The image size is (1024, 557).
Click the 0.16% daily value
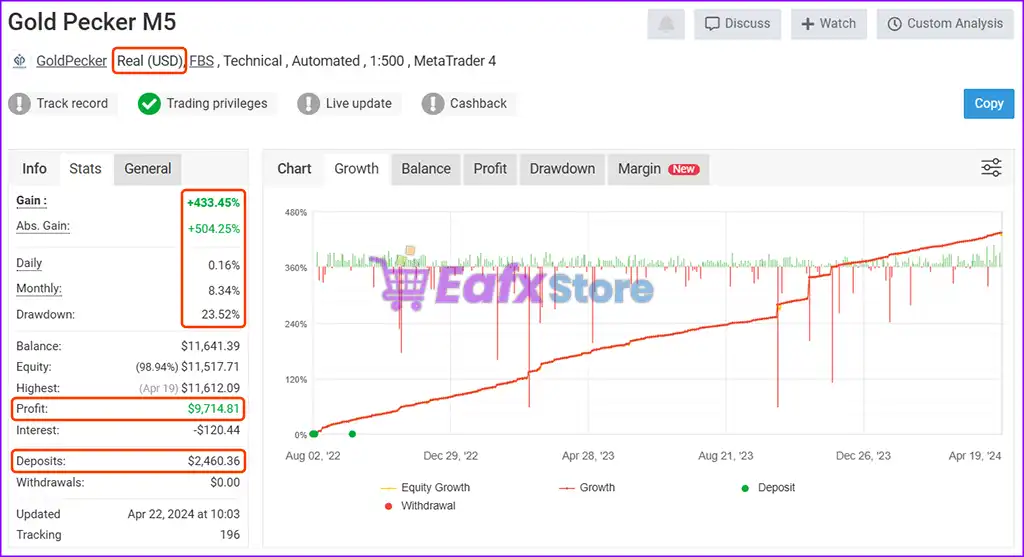pos(224,266)
